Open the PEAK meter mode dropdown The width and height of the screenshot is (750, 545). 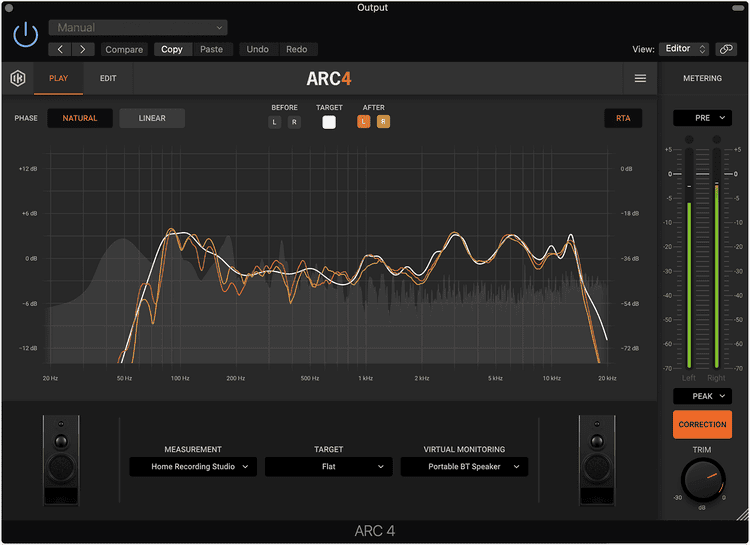coord(702,396)
